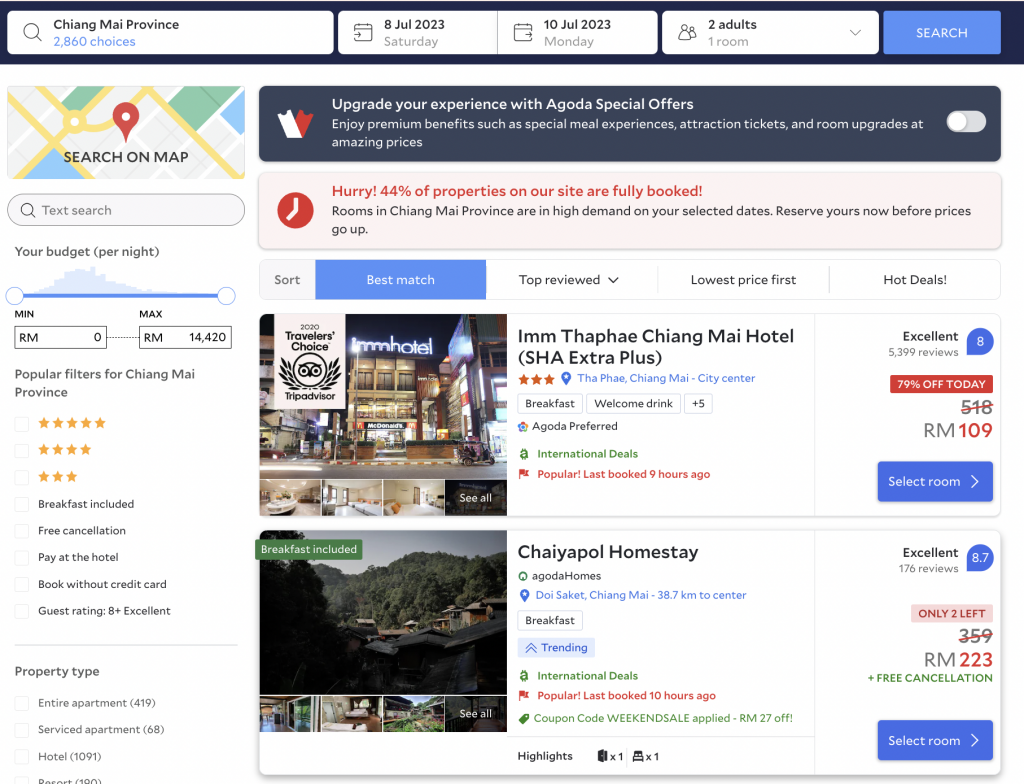Click the MAX budget input field
The image size is (1024, 784).
(x=185, y=338)
